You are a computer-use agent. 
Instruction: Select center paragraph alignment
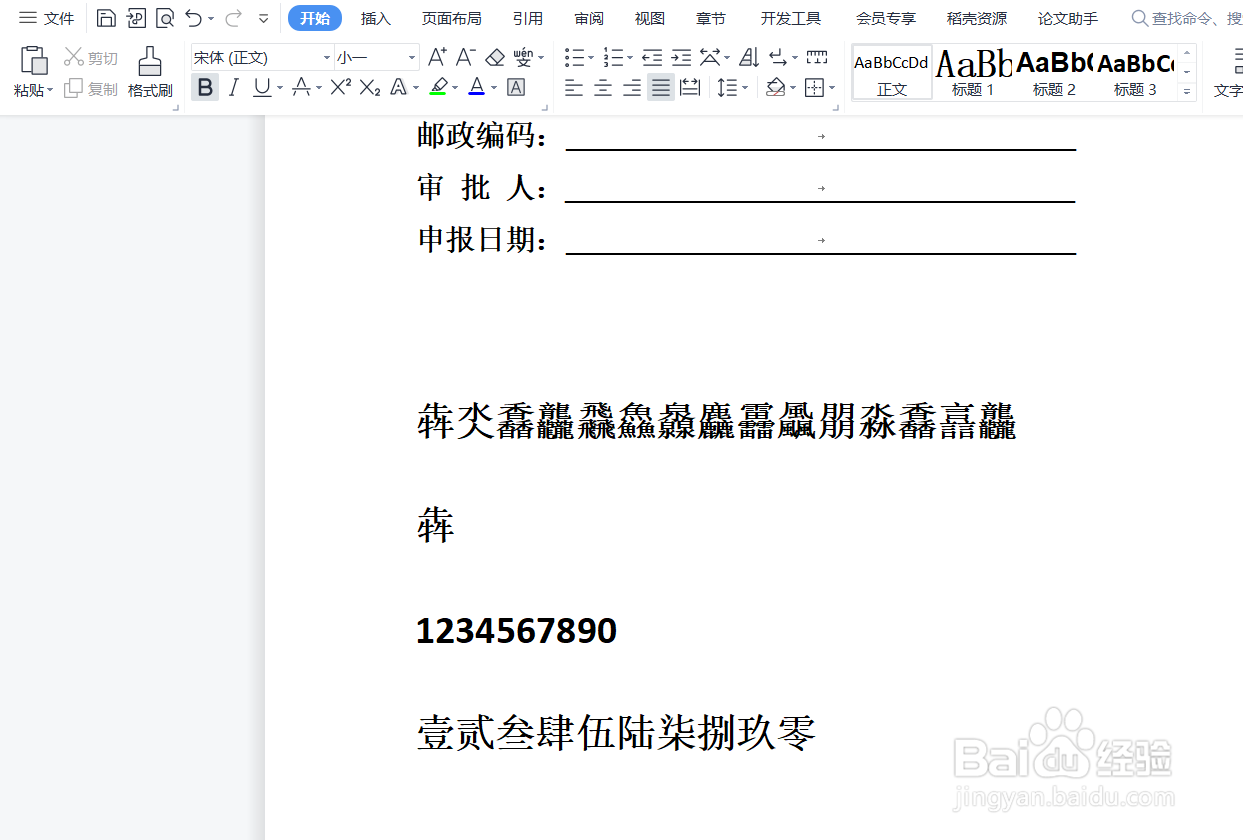(602, 88)
